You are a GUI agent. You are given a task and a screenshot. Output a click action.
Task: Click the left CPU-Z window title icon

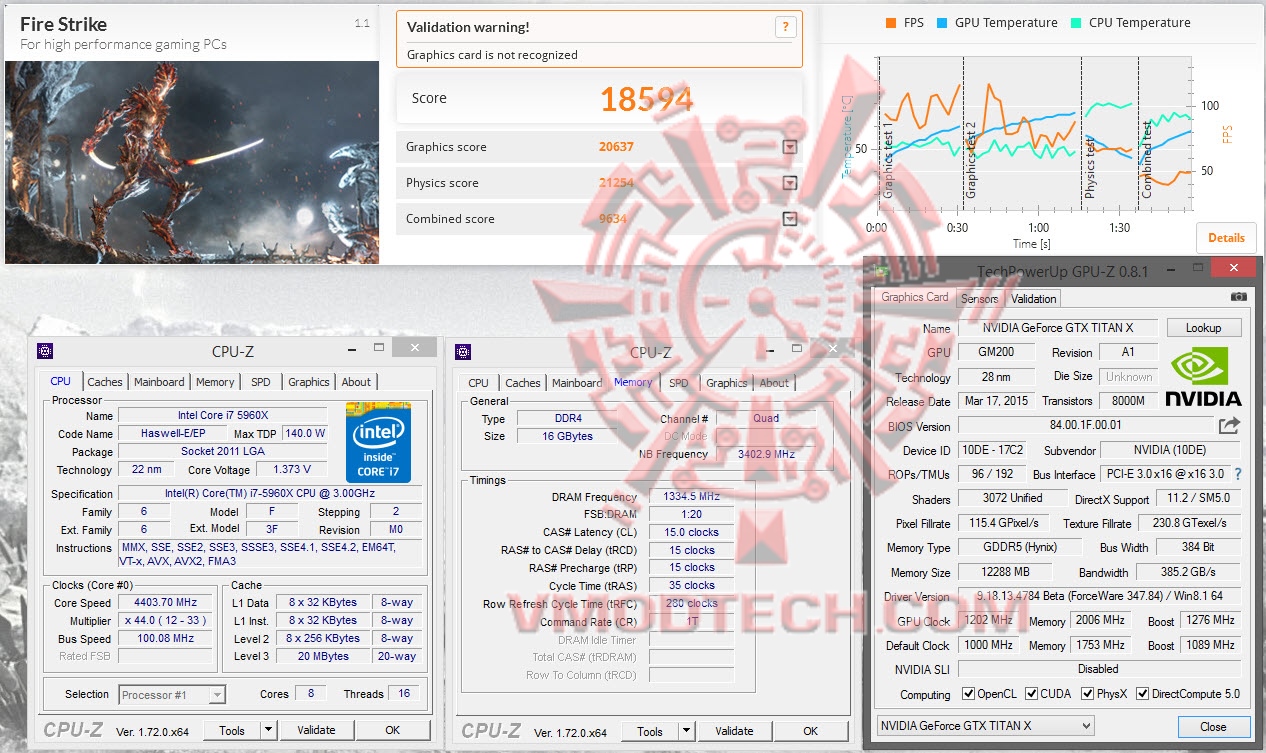44,351
